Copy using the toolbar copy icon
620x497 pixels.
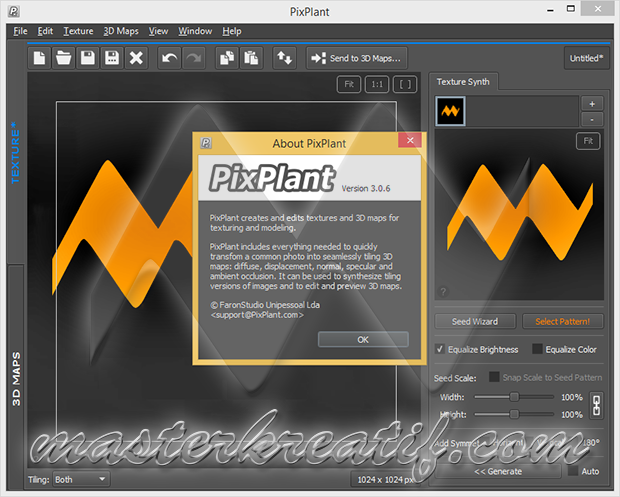pos(227,58)
